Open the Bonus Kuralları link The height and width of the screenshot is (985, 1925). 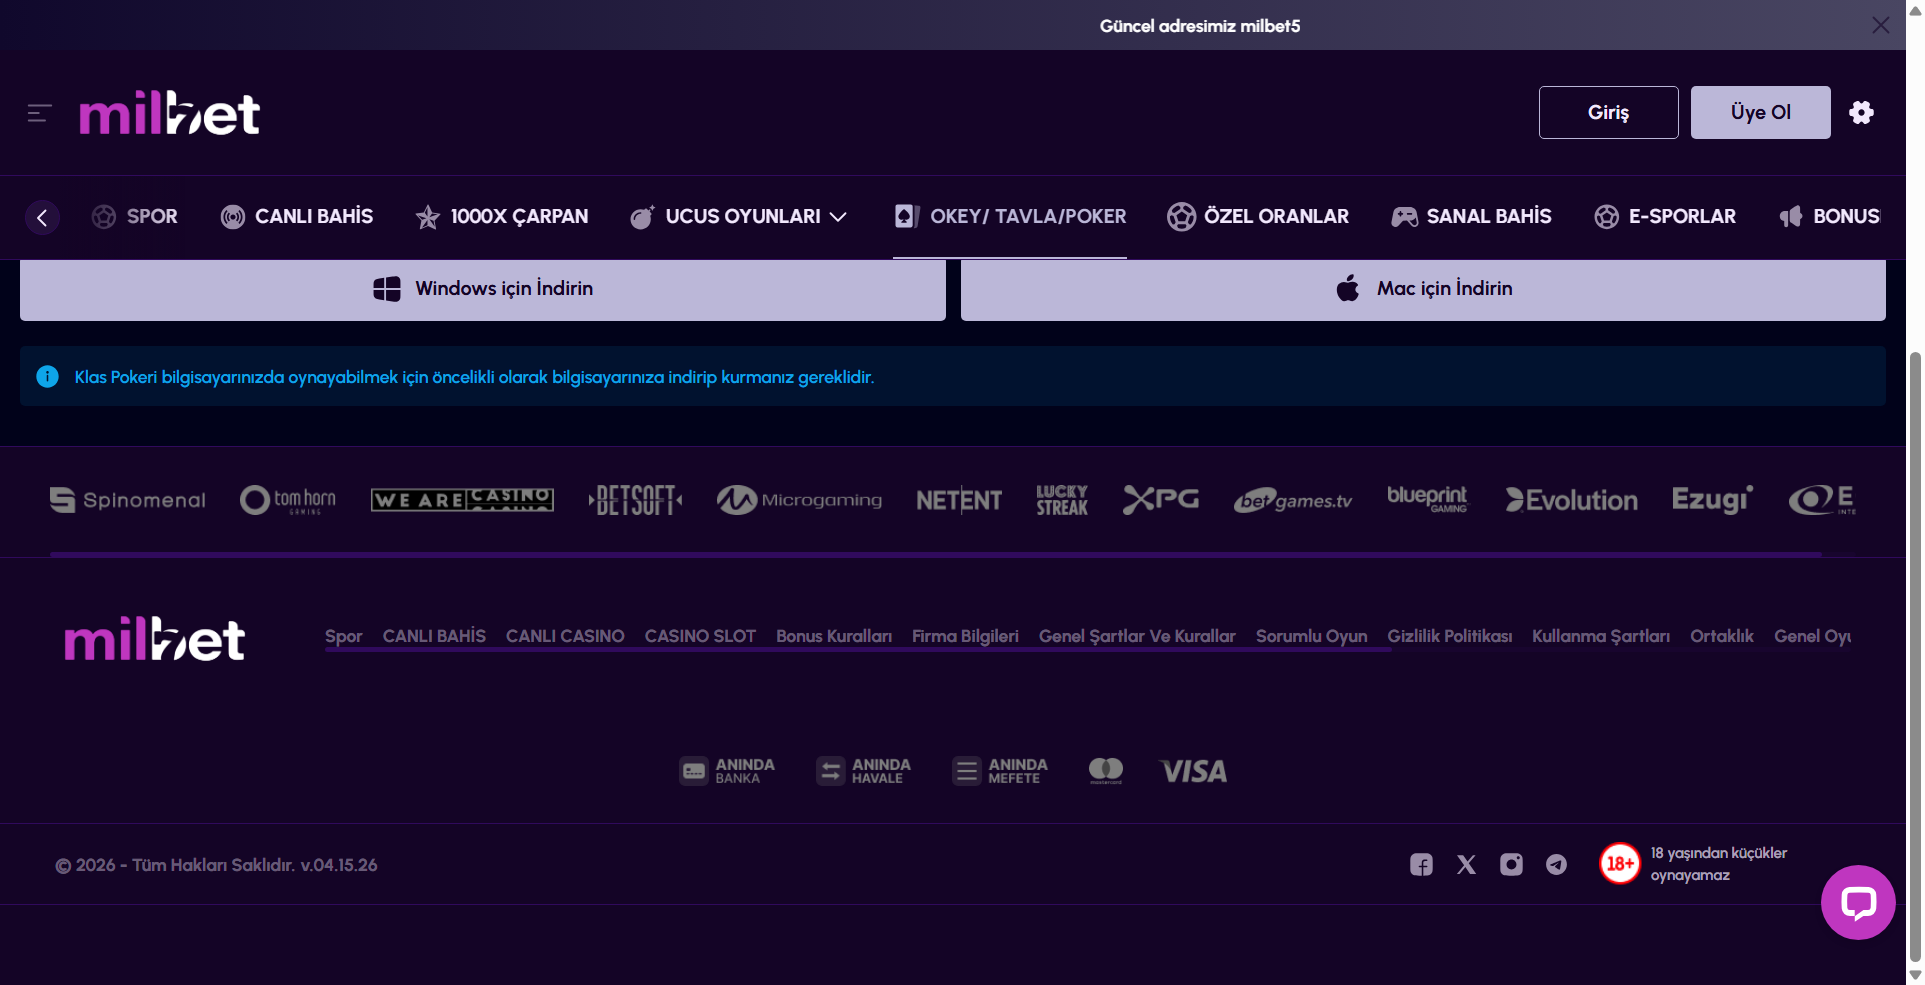pyautogui.click(x=834, y=636)
